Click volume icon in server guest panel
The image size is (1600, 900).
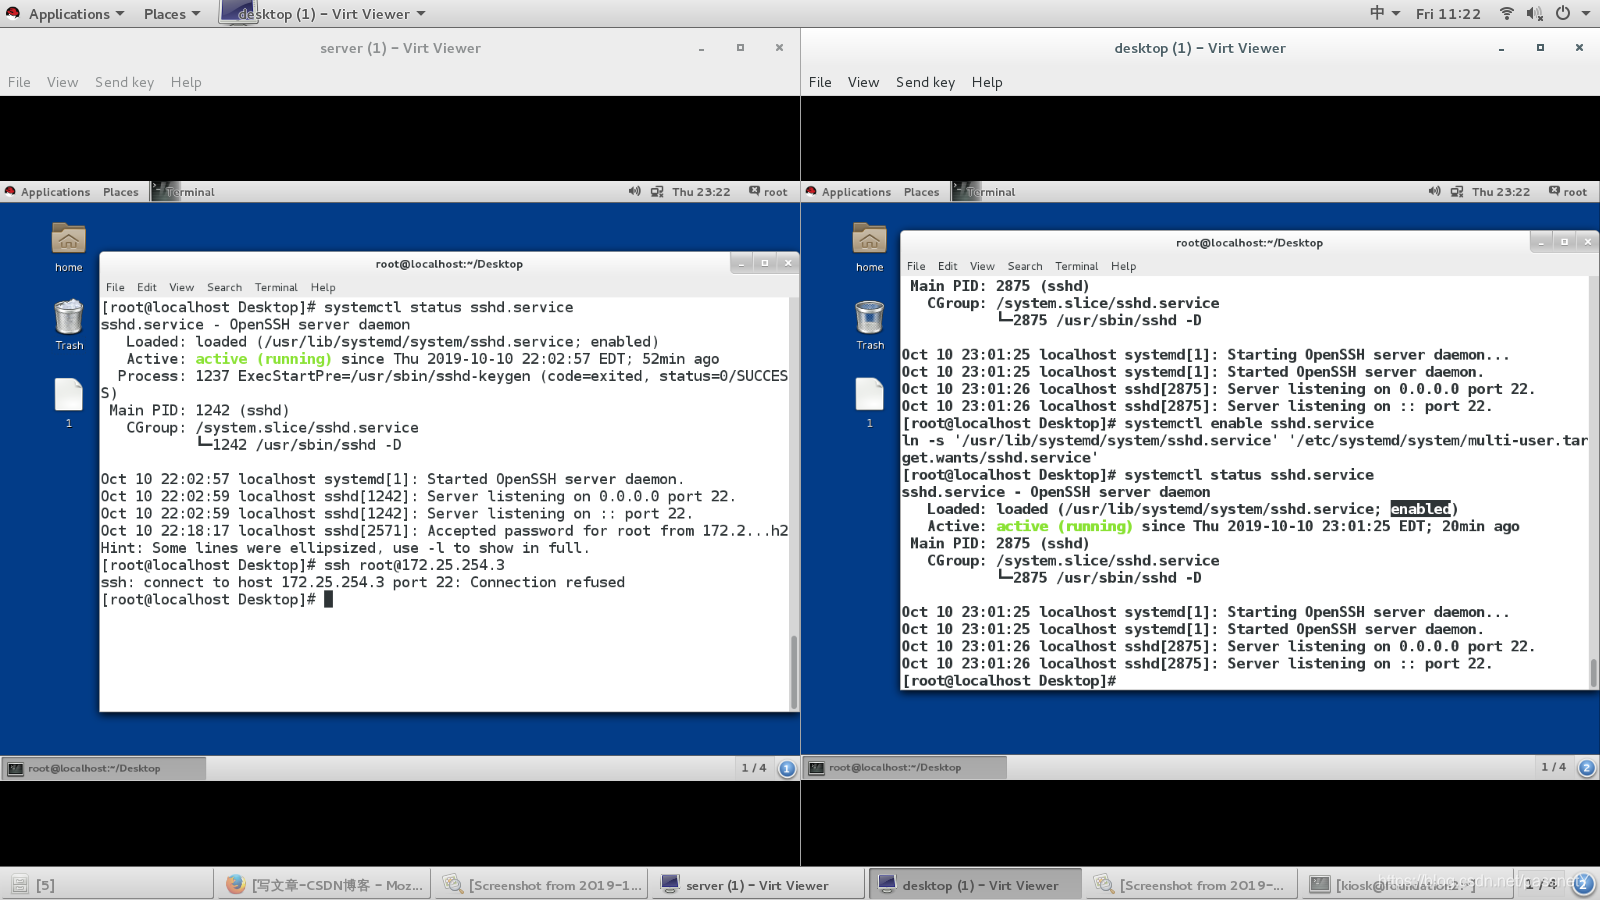click(634, 191)
